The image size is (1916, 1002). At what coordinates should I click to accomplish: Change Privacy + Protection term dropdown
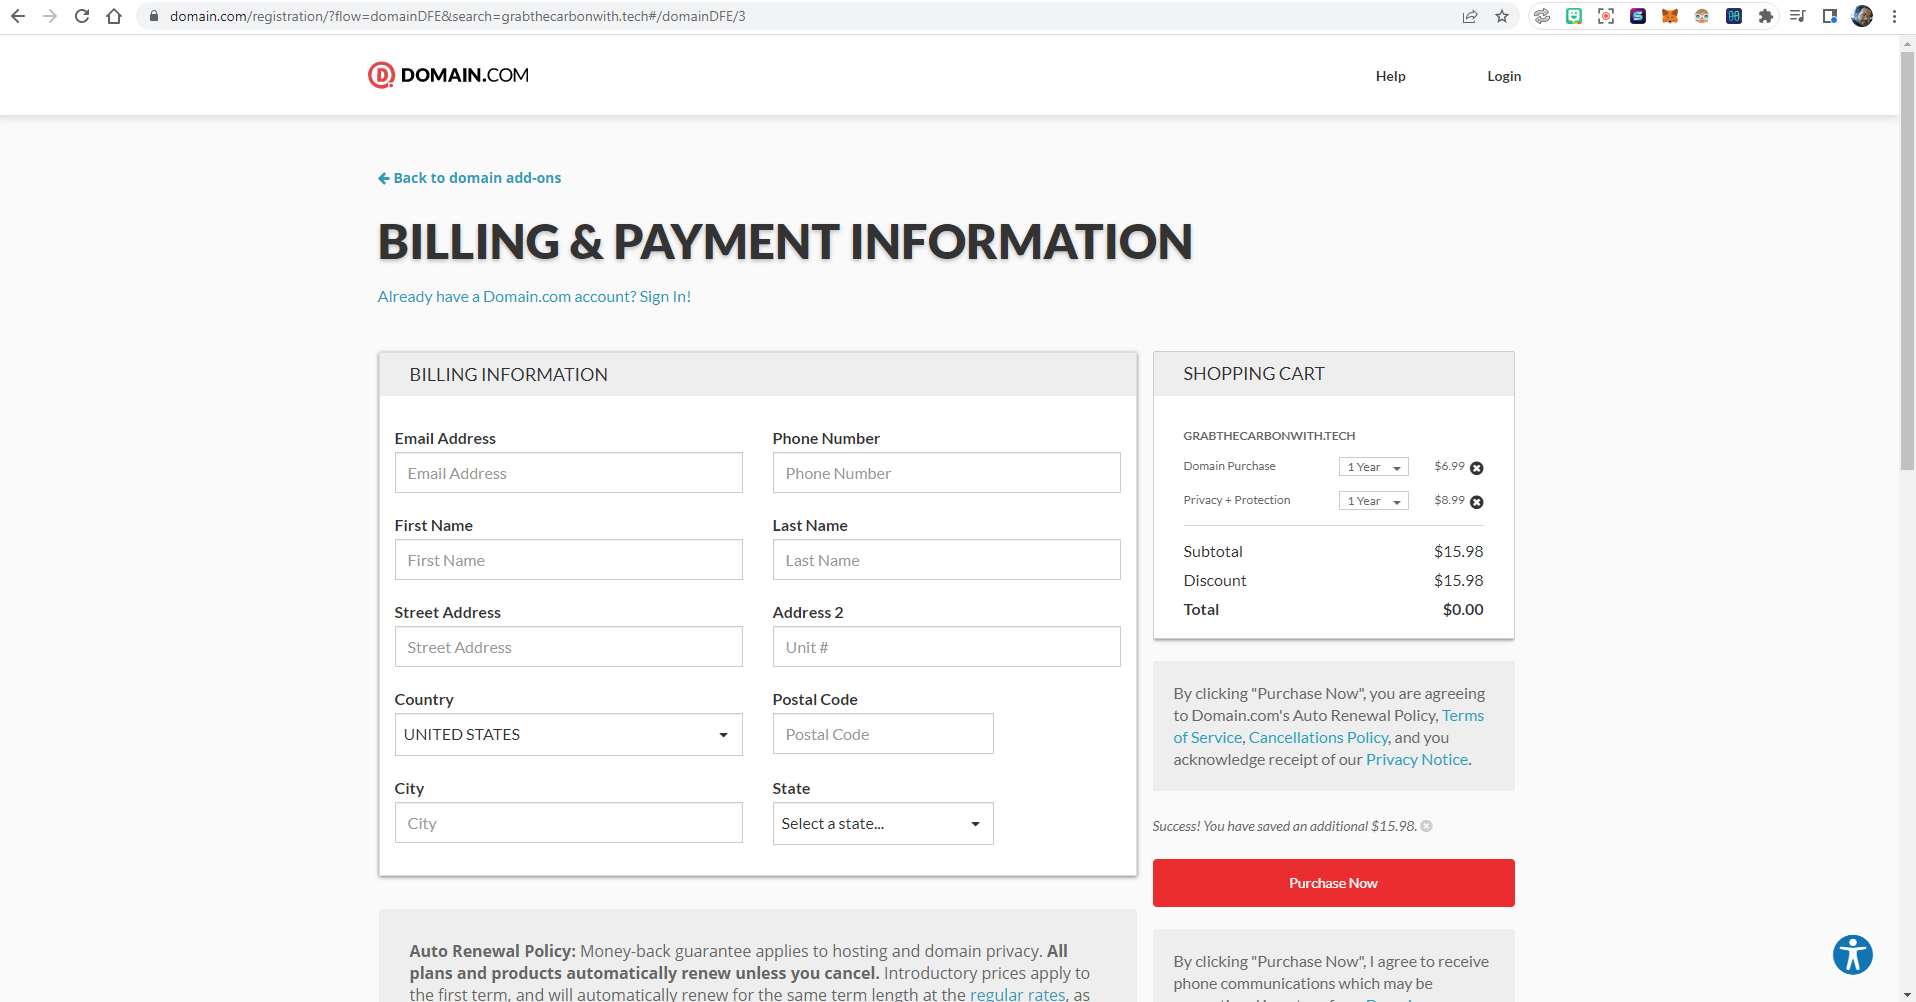click(1374, 501)
